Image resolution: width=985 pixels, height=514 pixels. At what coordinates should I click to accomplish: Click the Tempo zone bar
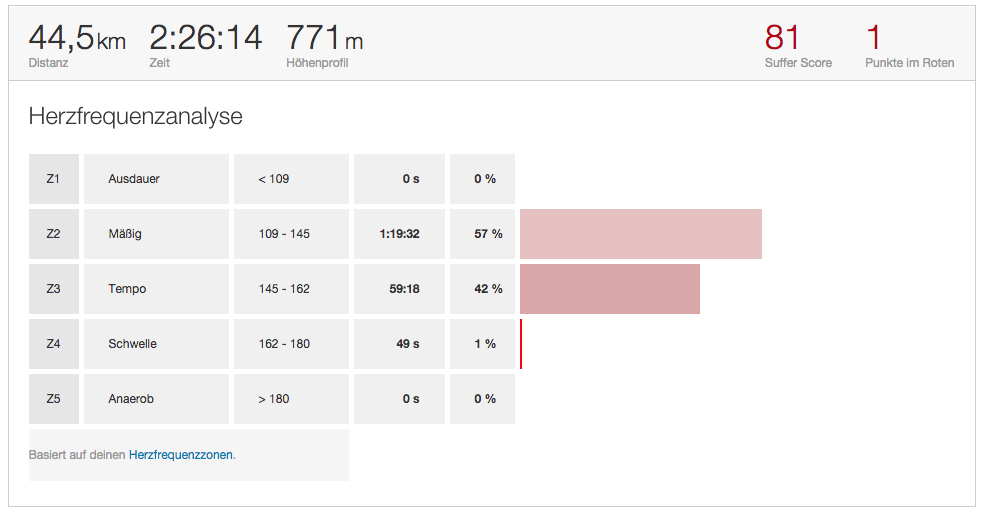tap(610, 289)
